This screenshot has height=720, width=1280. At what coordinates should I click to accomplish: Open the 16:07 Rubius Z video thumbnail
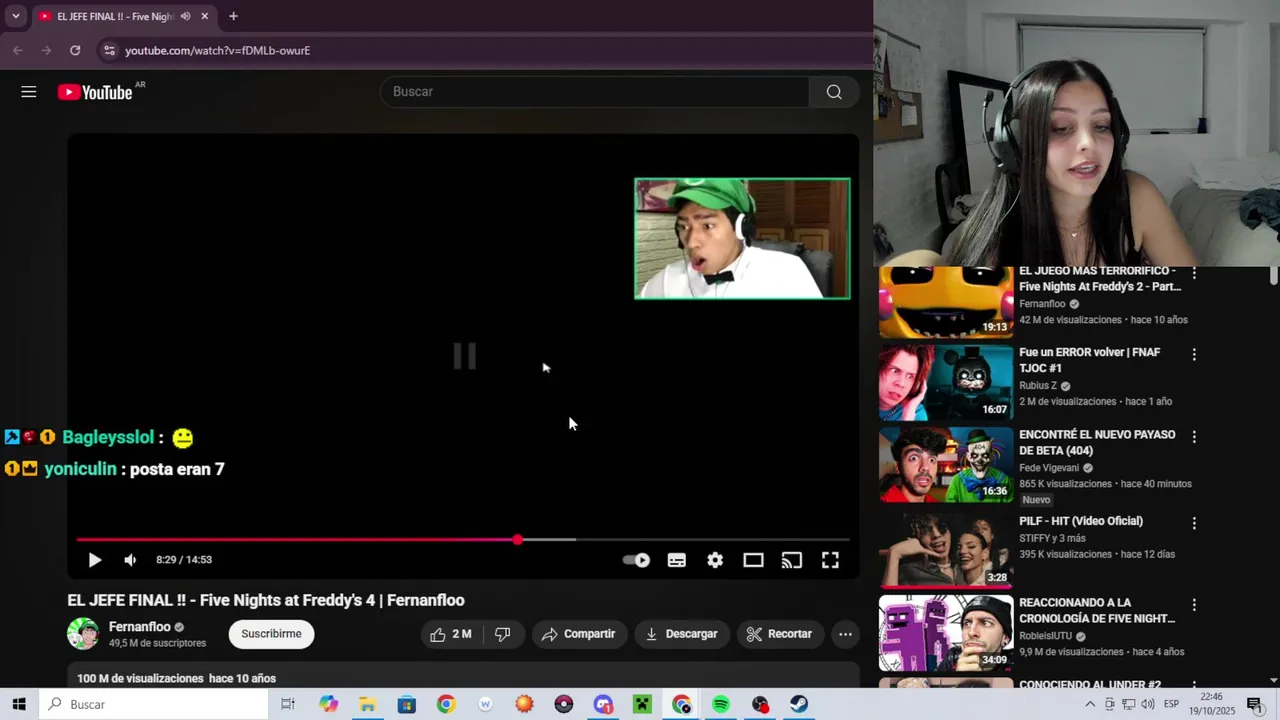click(946, 382)
